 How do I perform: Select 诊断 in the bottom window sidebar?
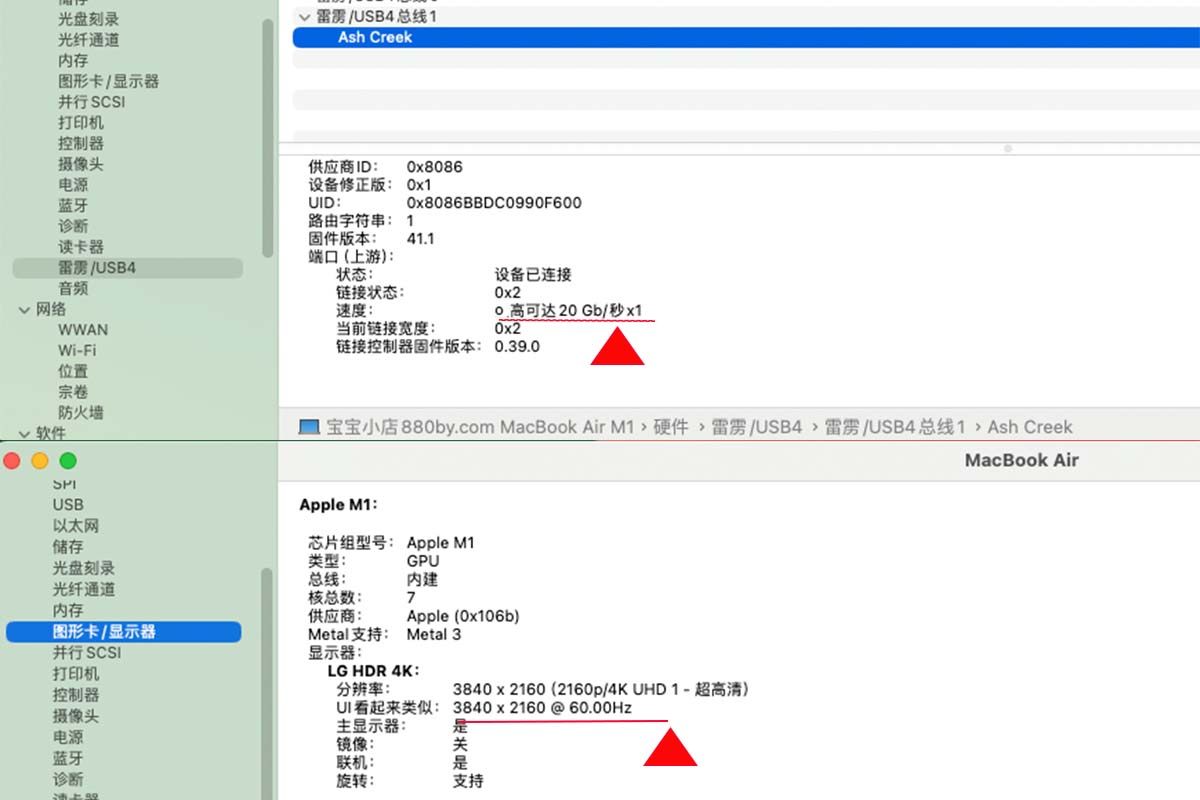point(68,779)
